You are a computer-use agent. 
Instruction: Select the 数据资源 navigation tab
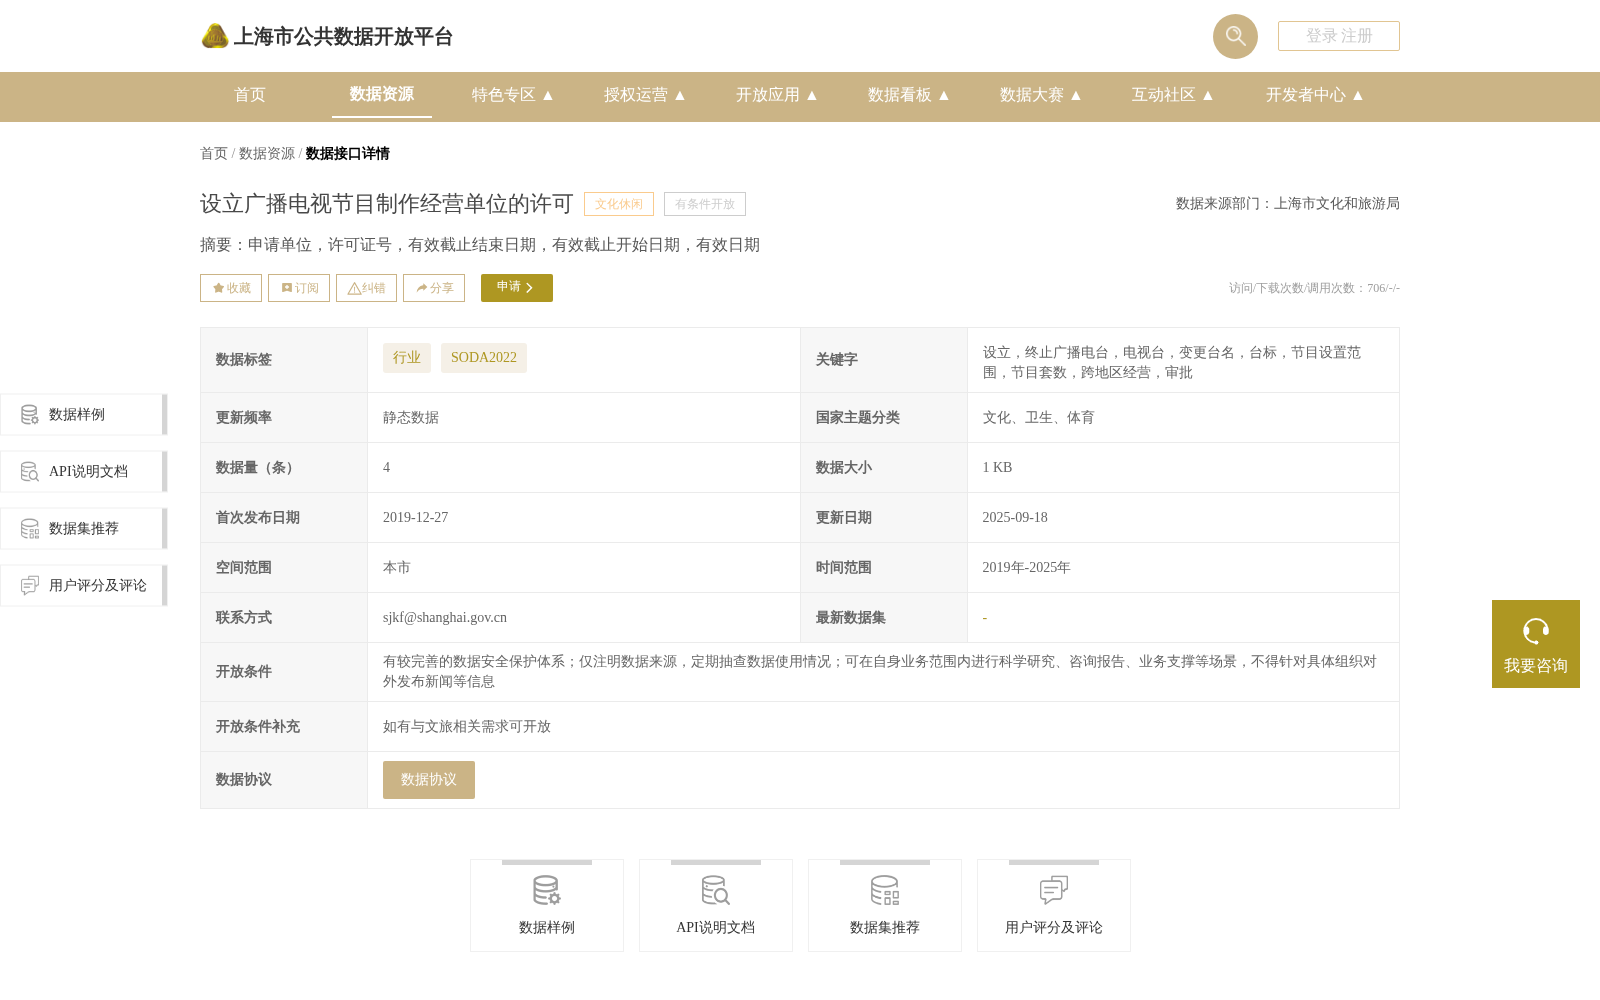pyautogui.click(x=382, y=94)
